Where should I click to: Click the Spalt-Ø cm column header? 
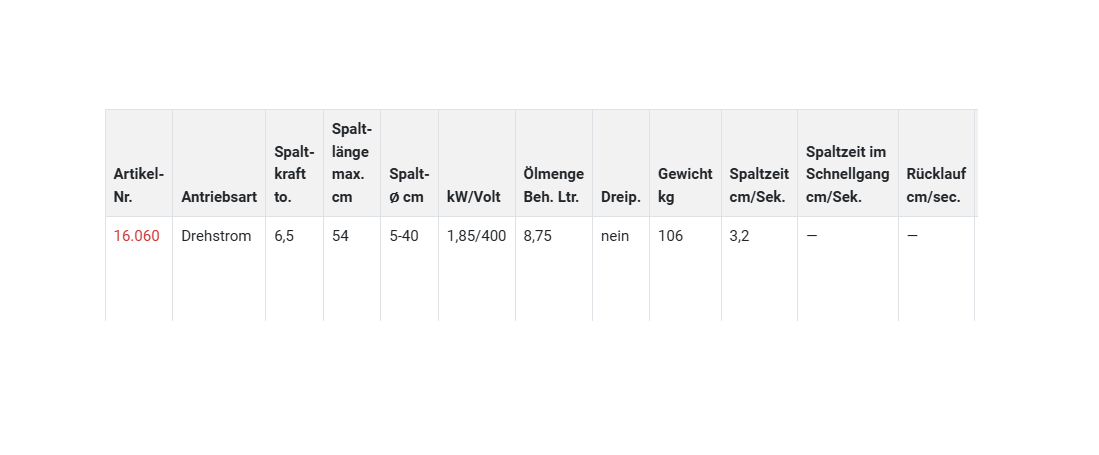point(409,186)
